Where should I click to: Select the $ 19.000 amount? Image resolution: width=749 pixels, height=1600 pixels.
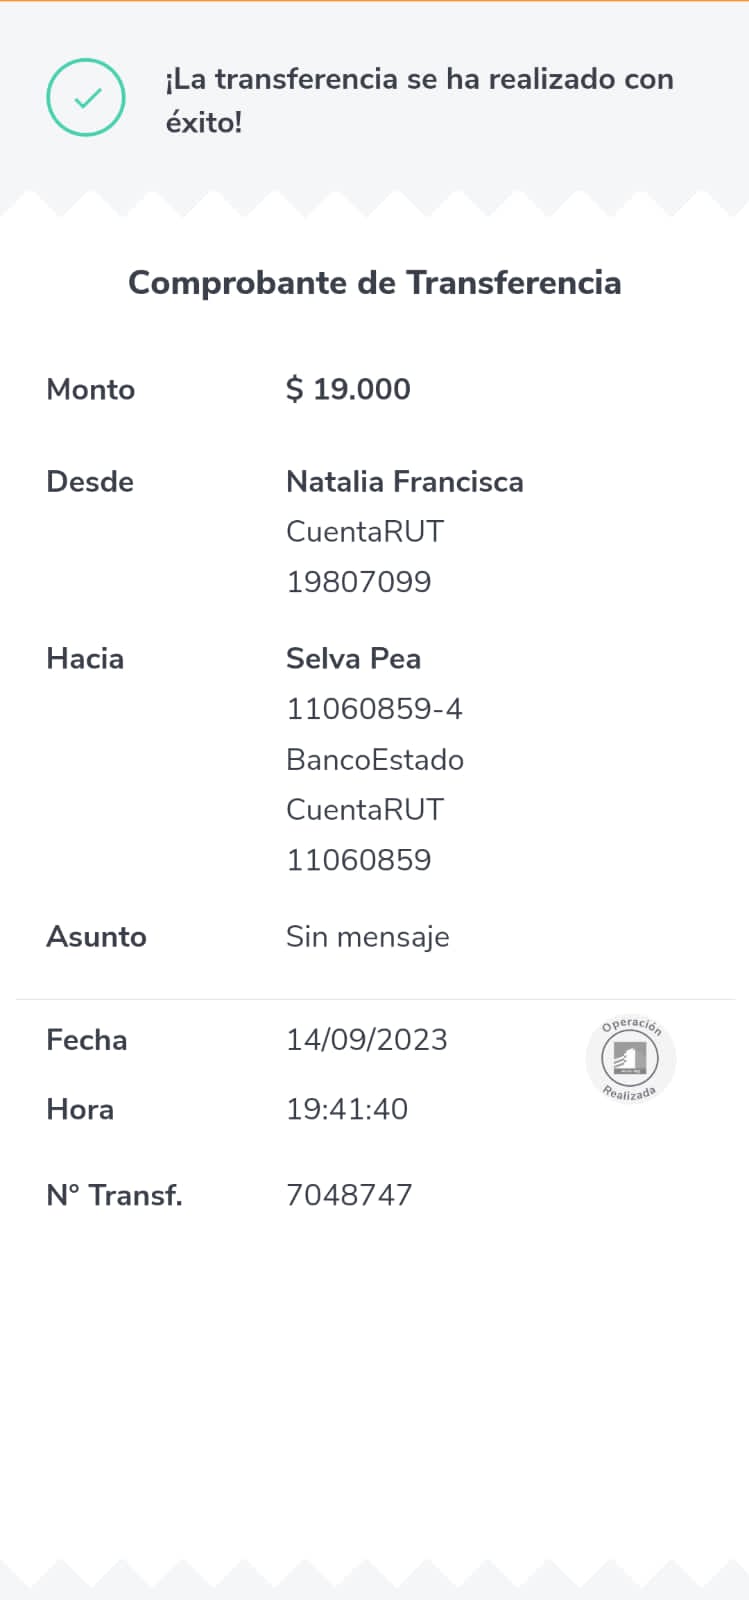(348, 389)
